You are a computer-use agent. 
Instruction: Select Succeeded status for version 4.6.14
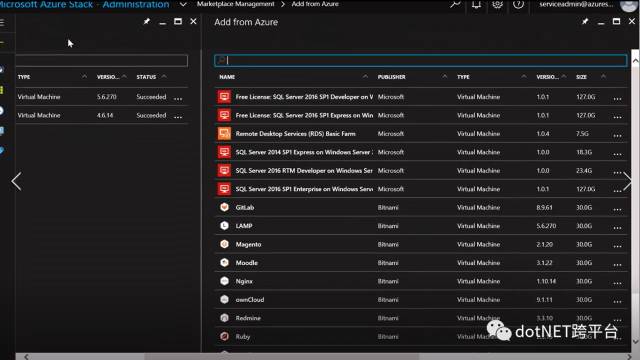(x=151, y=115)
